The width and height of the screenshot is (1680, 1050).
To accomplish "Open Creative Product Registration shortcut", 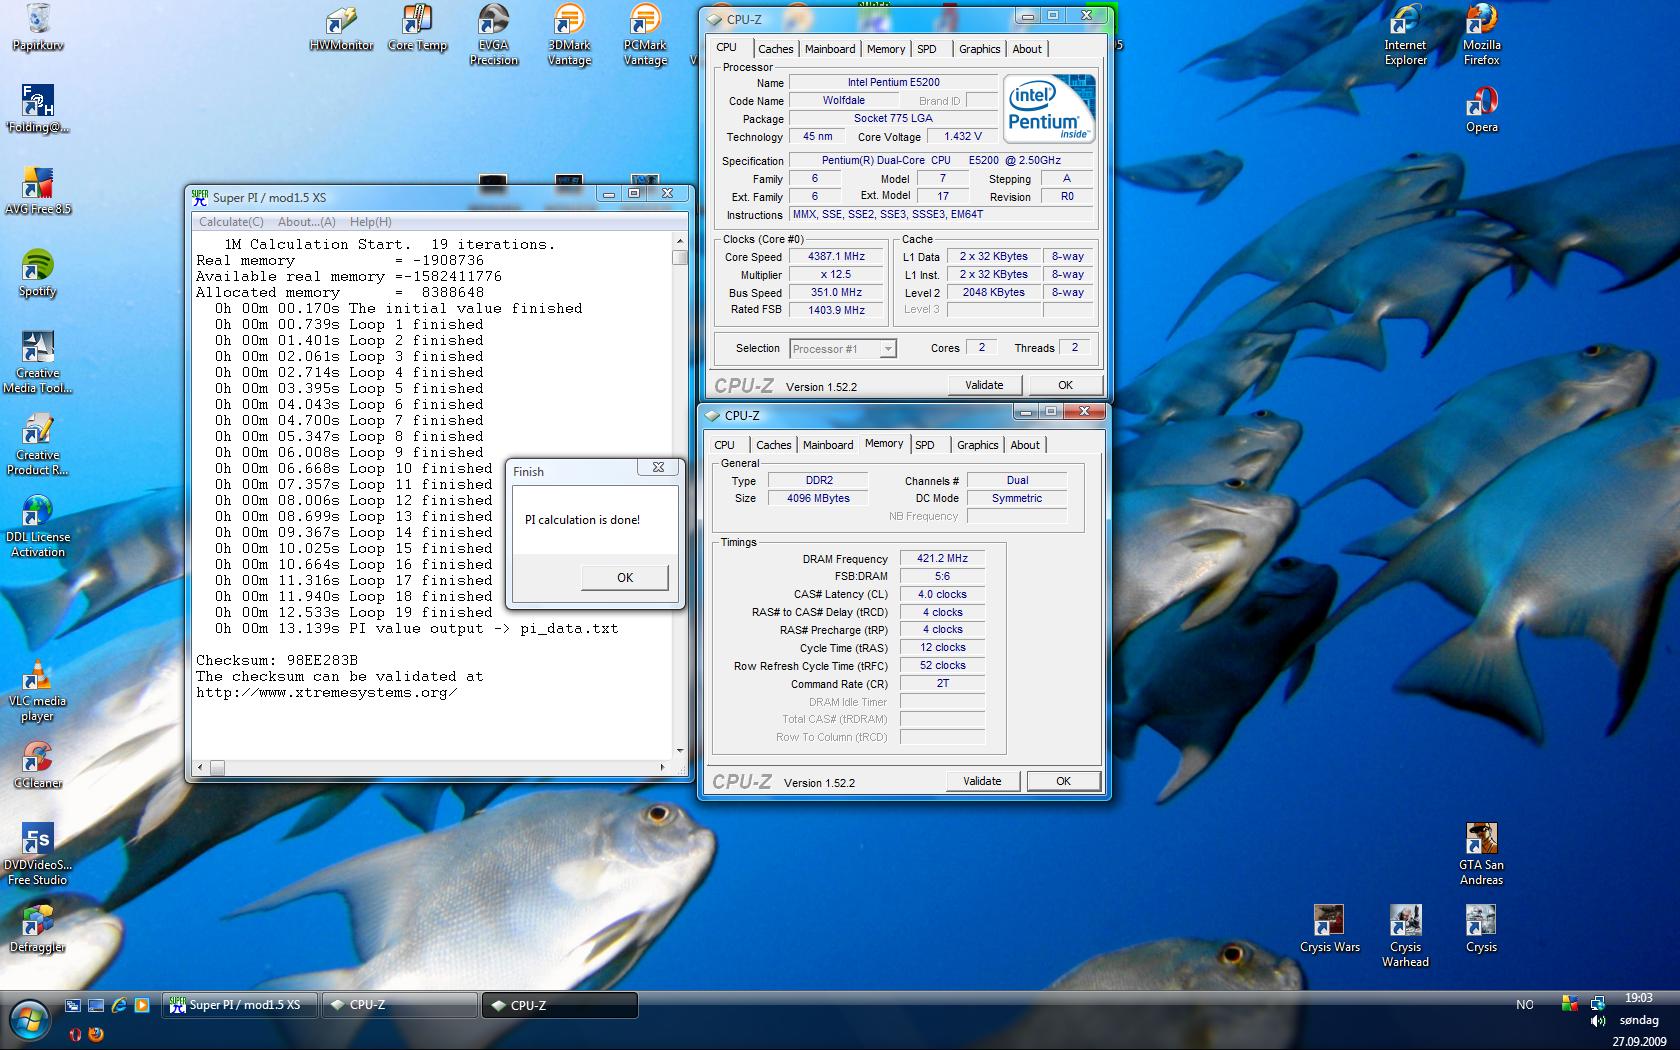I will (38, 444).
